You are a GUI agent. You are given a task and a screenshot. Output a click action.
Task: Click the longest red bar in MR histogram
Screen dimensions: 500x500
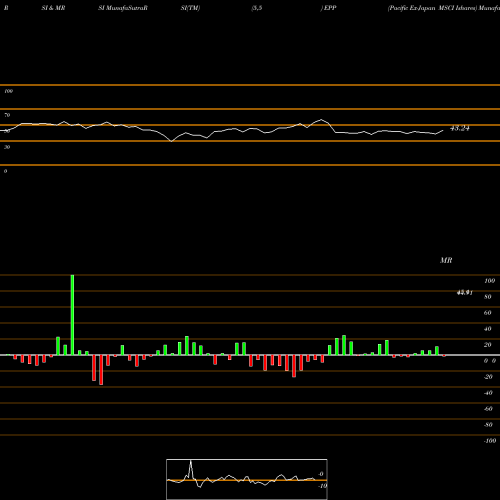click(101, 370)
